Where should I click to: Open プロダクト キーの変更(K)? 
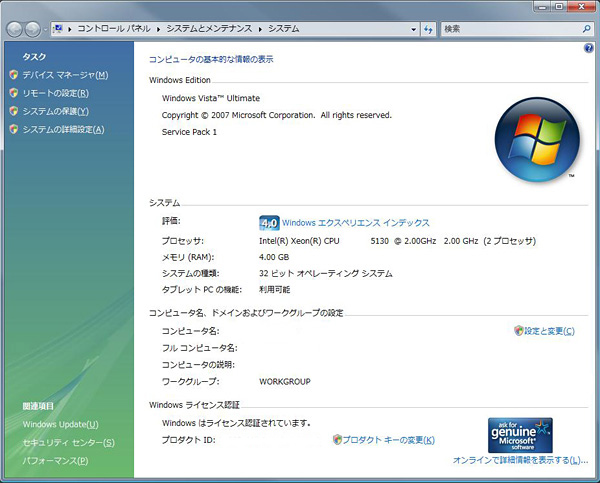click(x=388, y=440)
